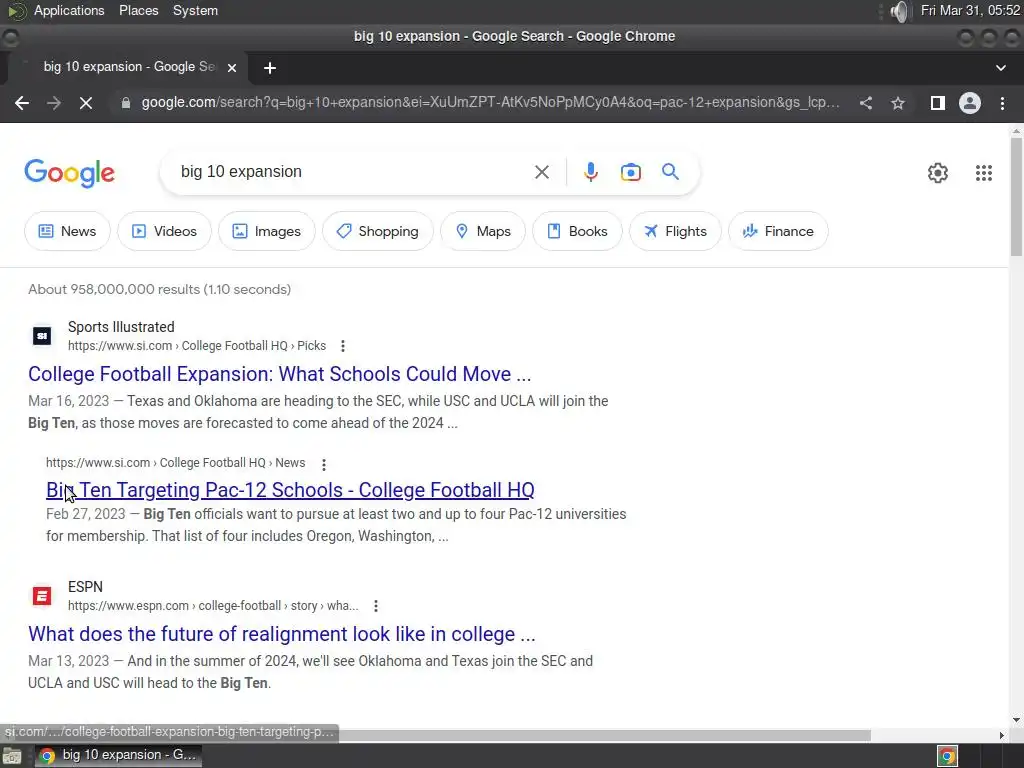Filter results by Videos
The height and width of the screenshot is (768, 1024).
click(164, 231)
